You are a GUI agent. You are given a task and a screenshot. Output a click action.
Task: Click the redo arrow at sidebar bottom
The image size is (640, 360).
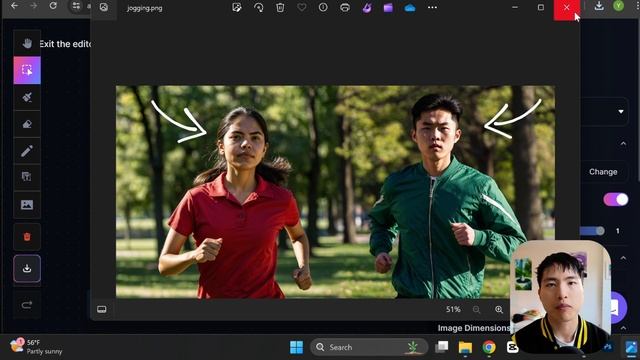click(27, 304)
